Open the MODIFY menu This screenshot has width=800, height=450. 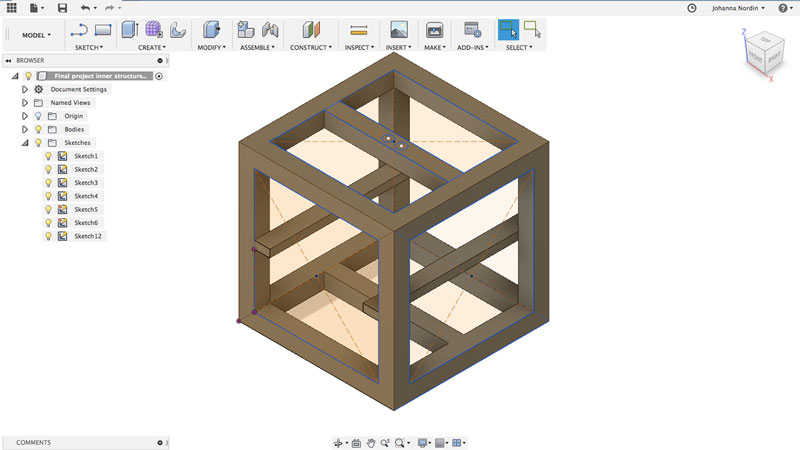click(211, 47)
